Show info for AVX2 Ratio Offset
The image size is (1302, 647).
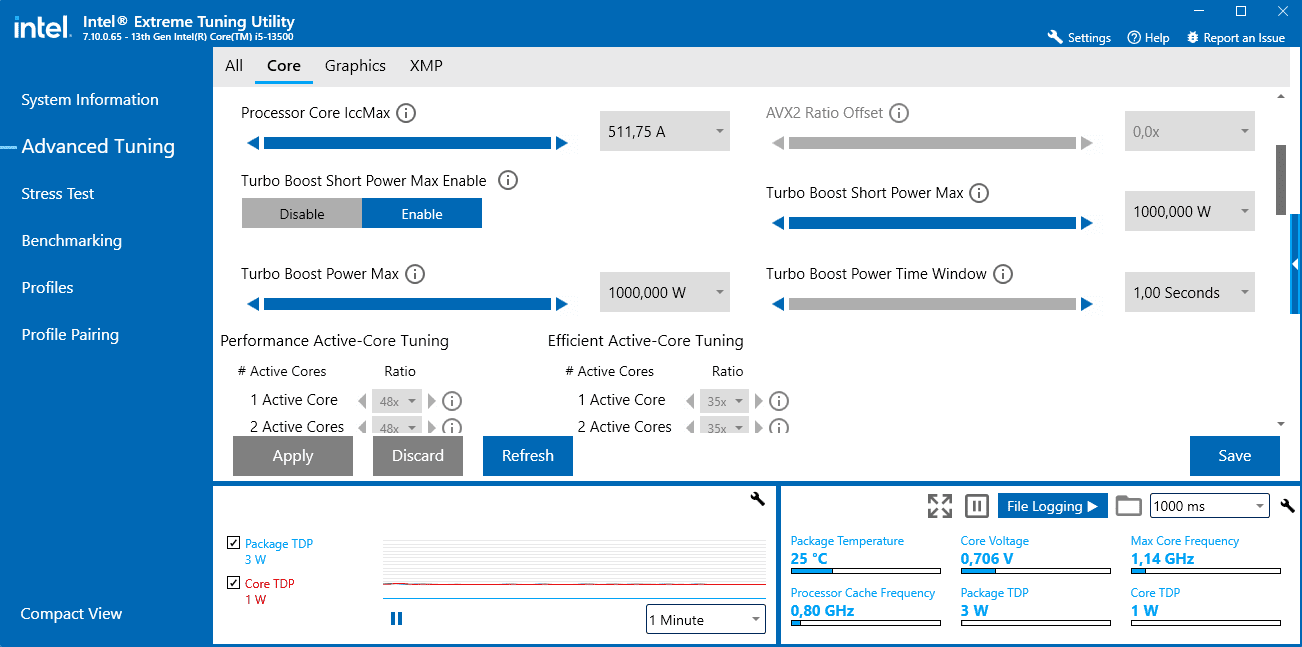(899, 113)
